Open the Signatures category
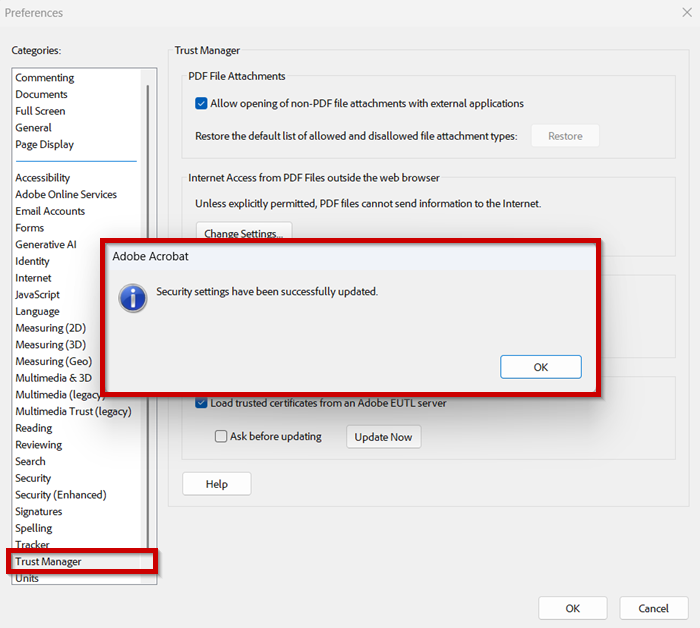This screenshot has width=700, height=628. (x=39, y=512)
